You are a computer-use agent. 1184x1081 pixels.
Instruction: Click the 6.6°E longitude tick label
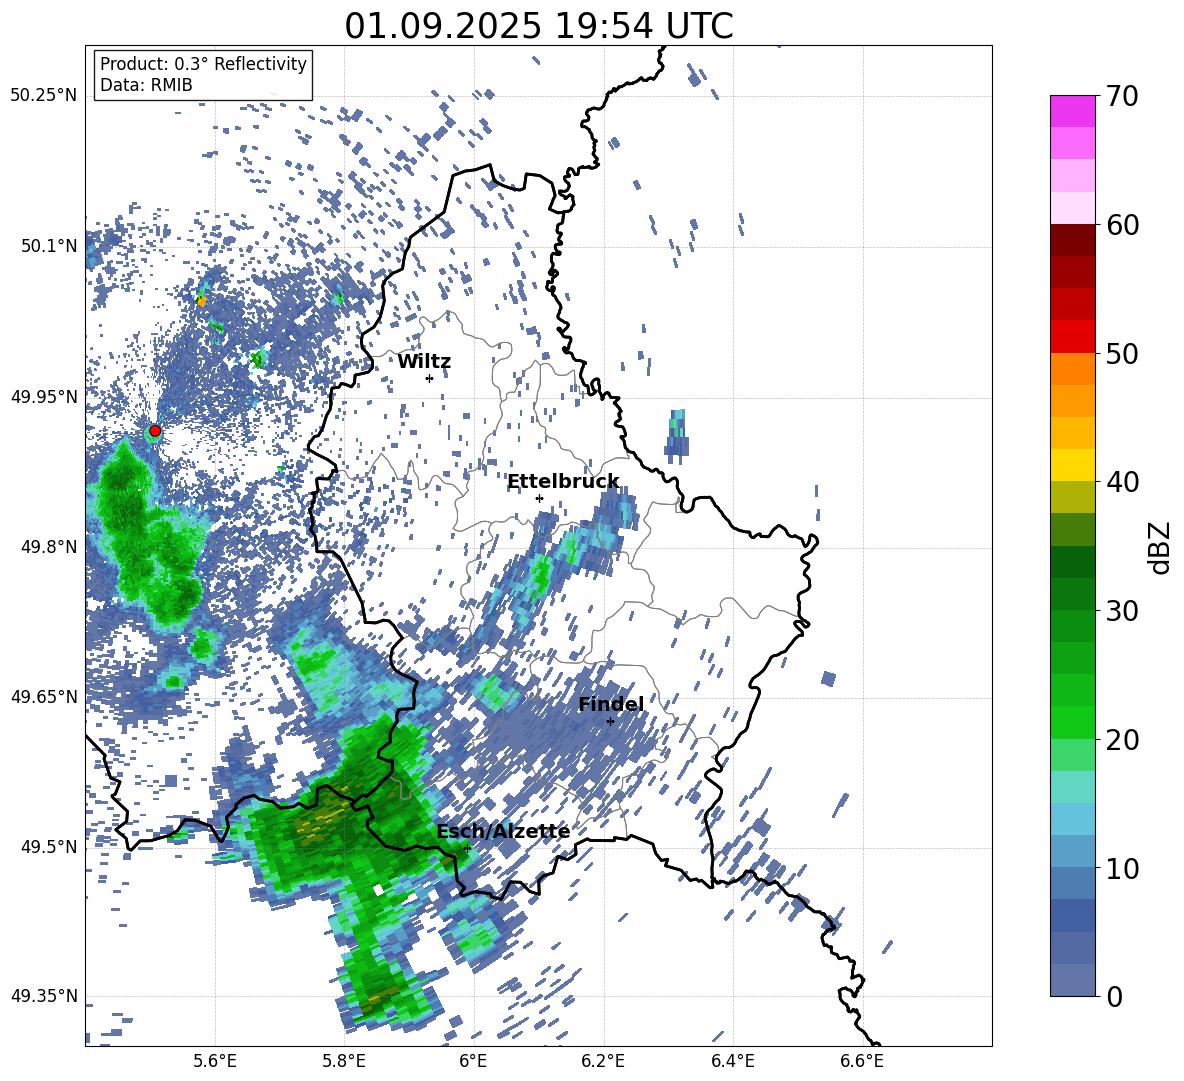point(862,1061)
